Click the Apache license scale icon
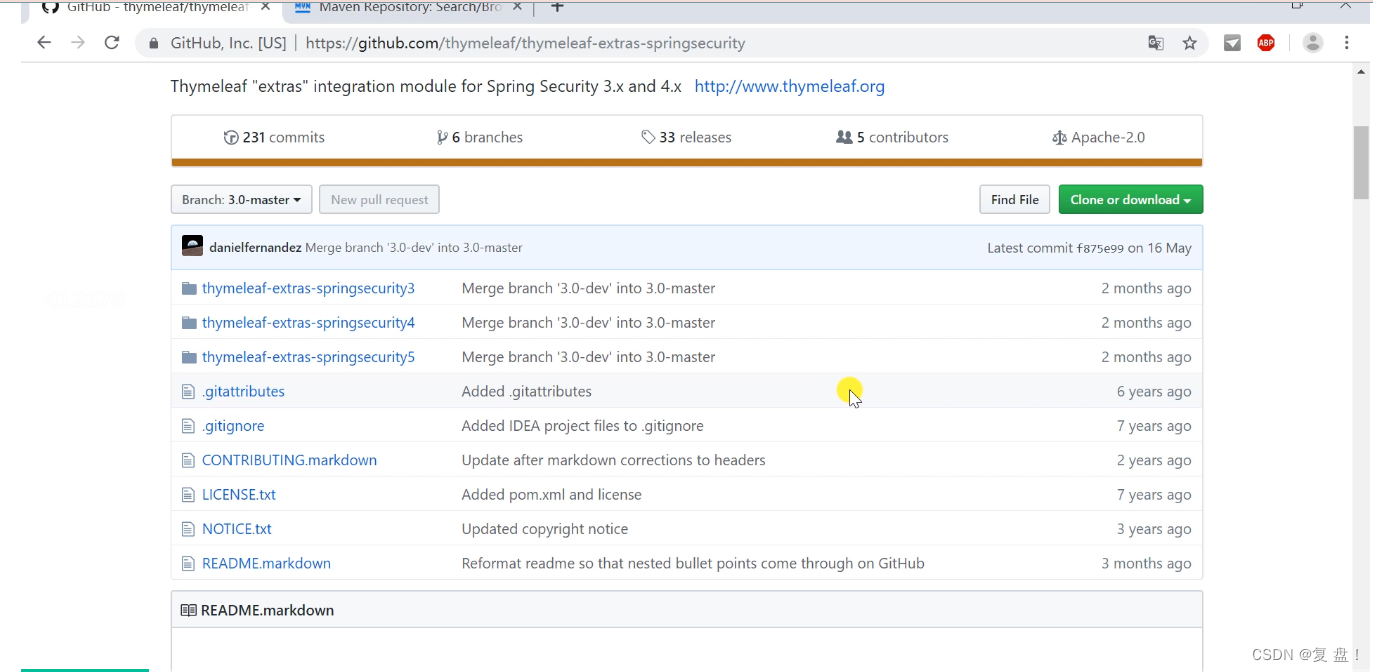Screen dimensions: 1373x672 [1059, 137]
